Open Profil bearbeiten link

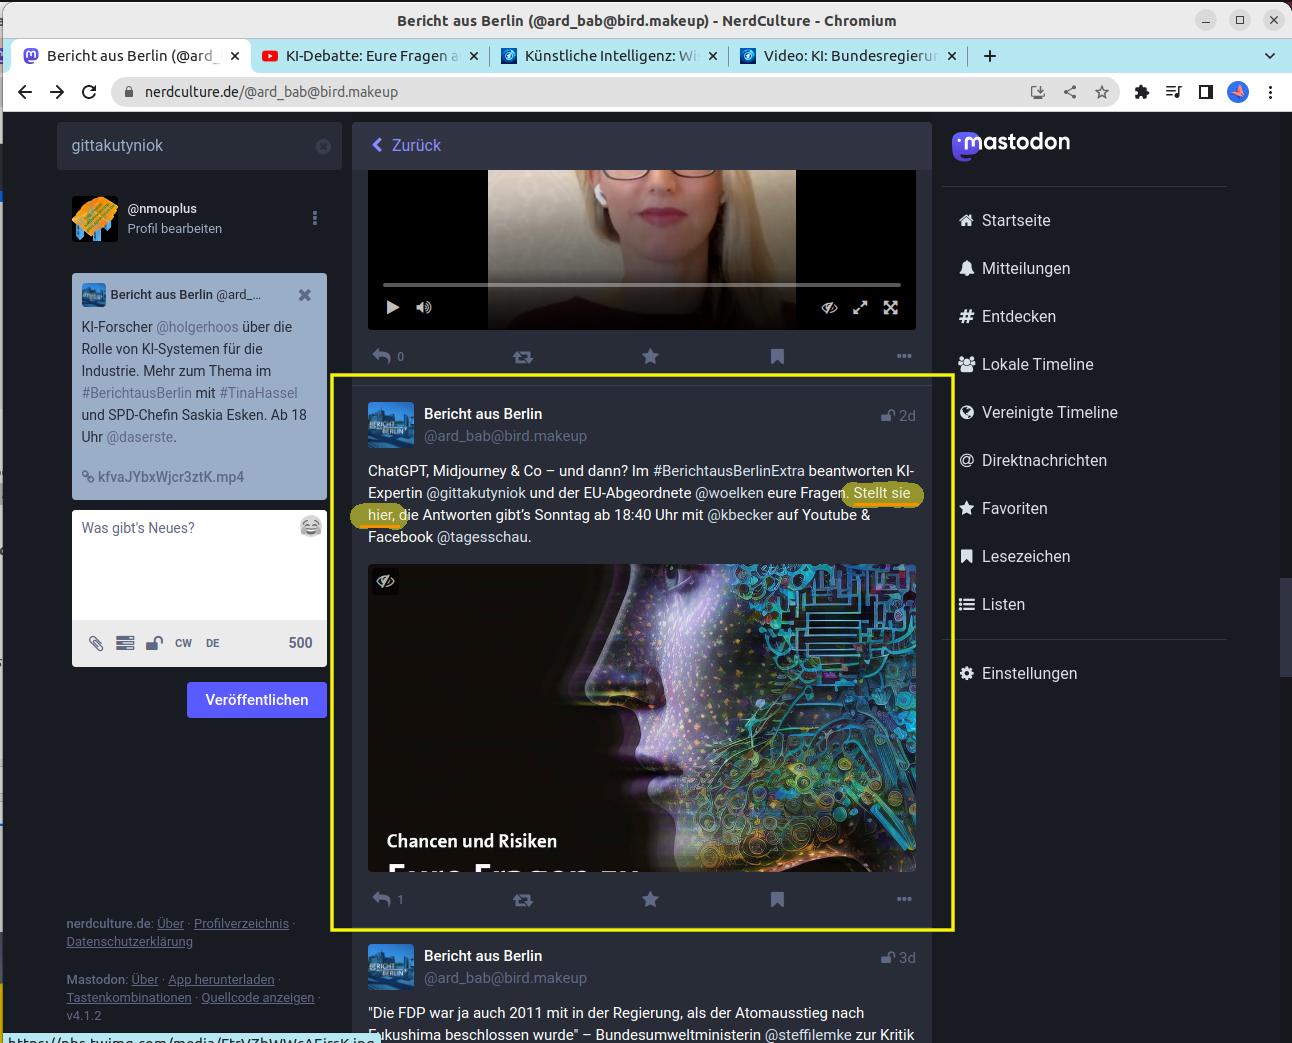[175, 228]
